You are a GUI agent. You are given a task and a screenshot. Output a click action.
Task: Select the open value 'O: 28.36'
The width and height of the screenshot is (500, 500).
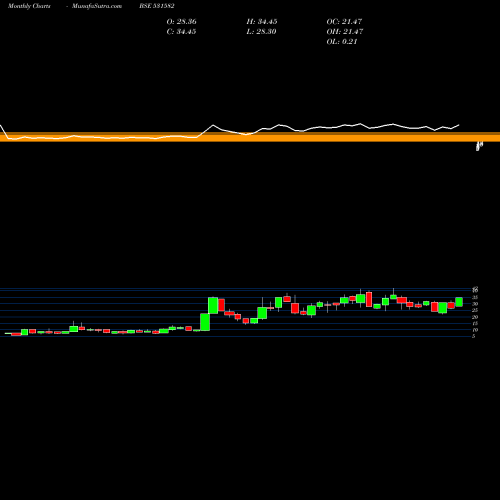tap(181, 22)
